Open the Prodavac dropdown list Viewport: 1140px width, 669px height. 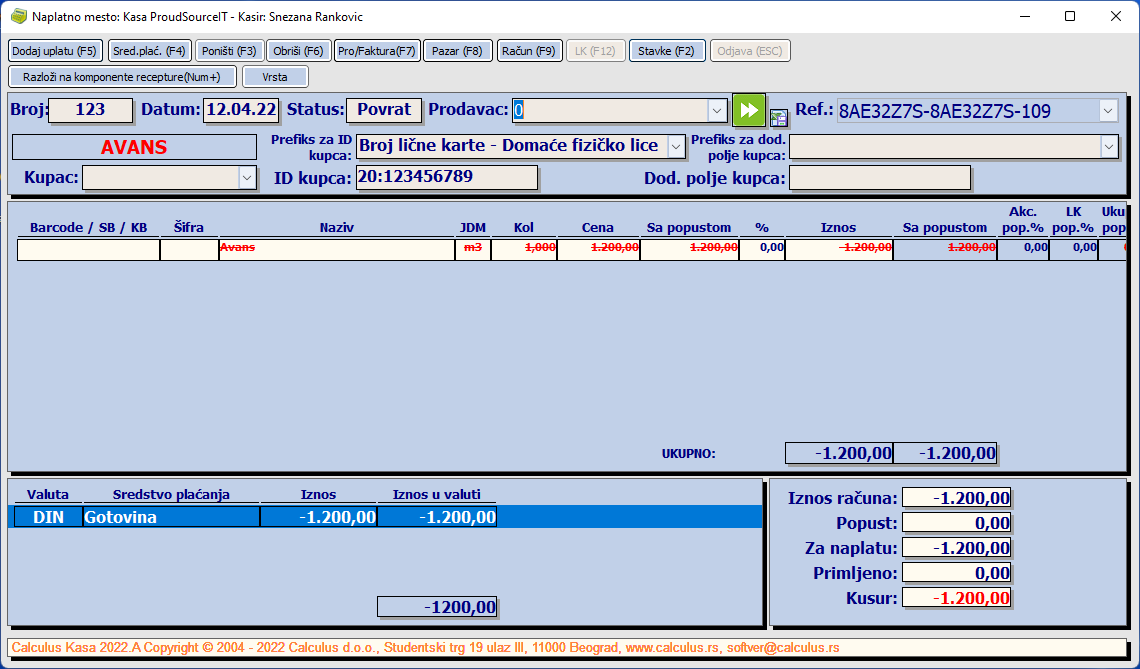click(x=717, y=110)
